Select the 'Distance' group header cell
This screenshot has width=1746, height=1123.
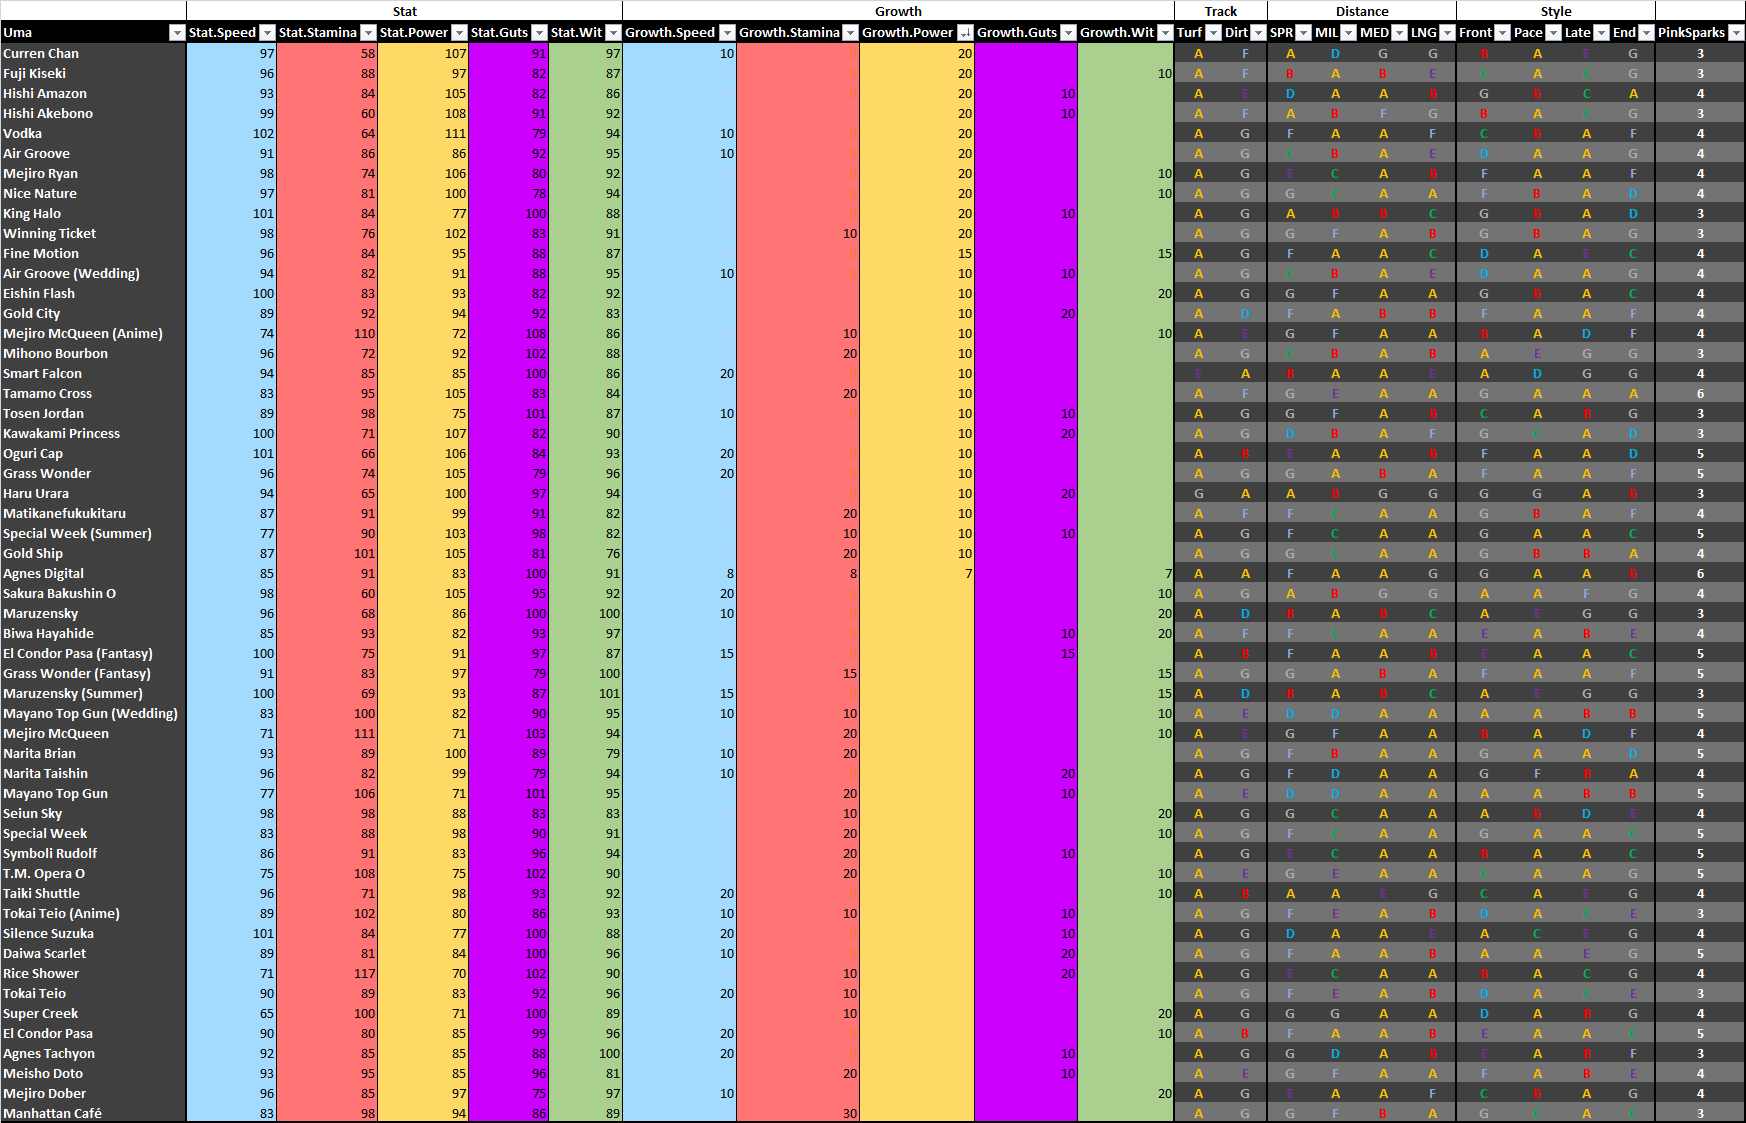point(1362,11)
